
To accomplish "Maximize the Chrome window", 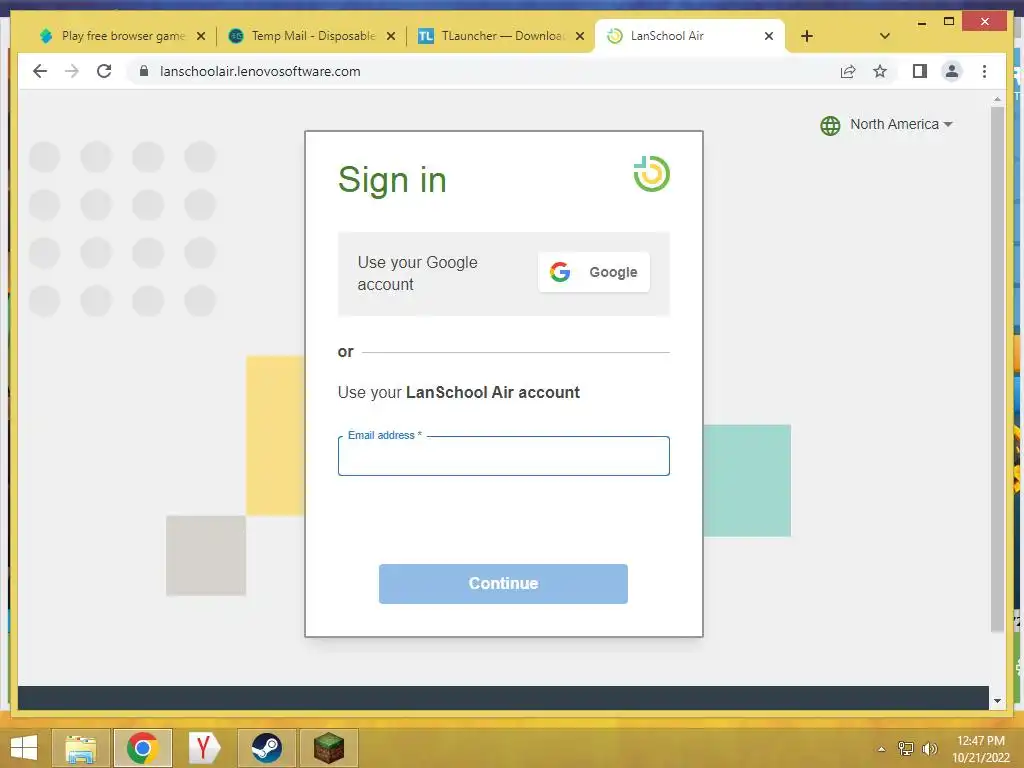I will pos(949,22).
